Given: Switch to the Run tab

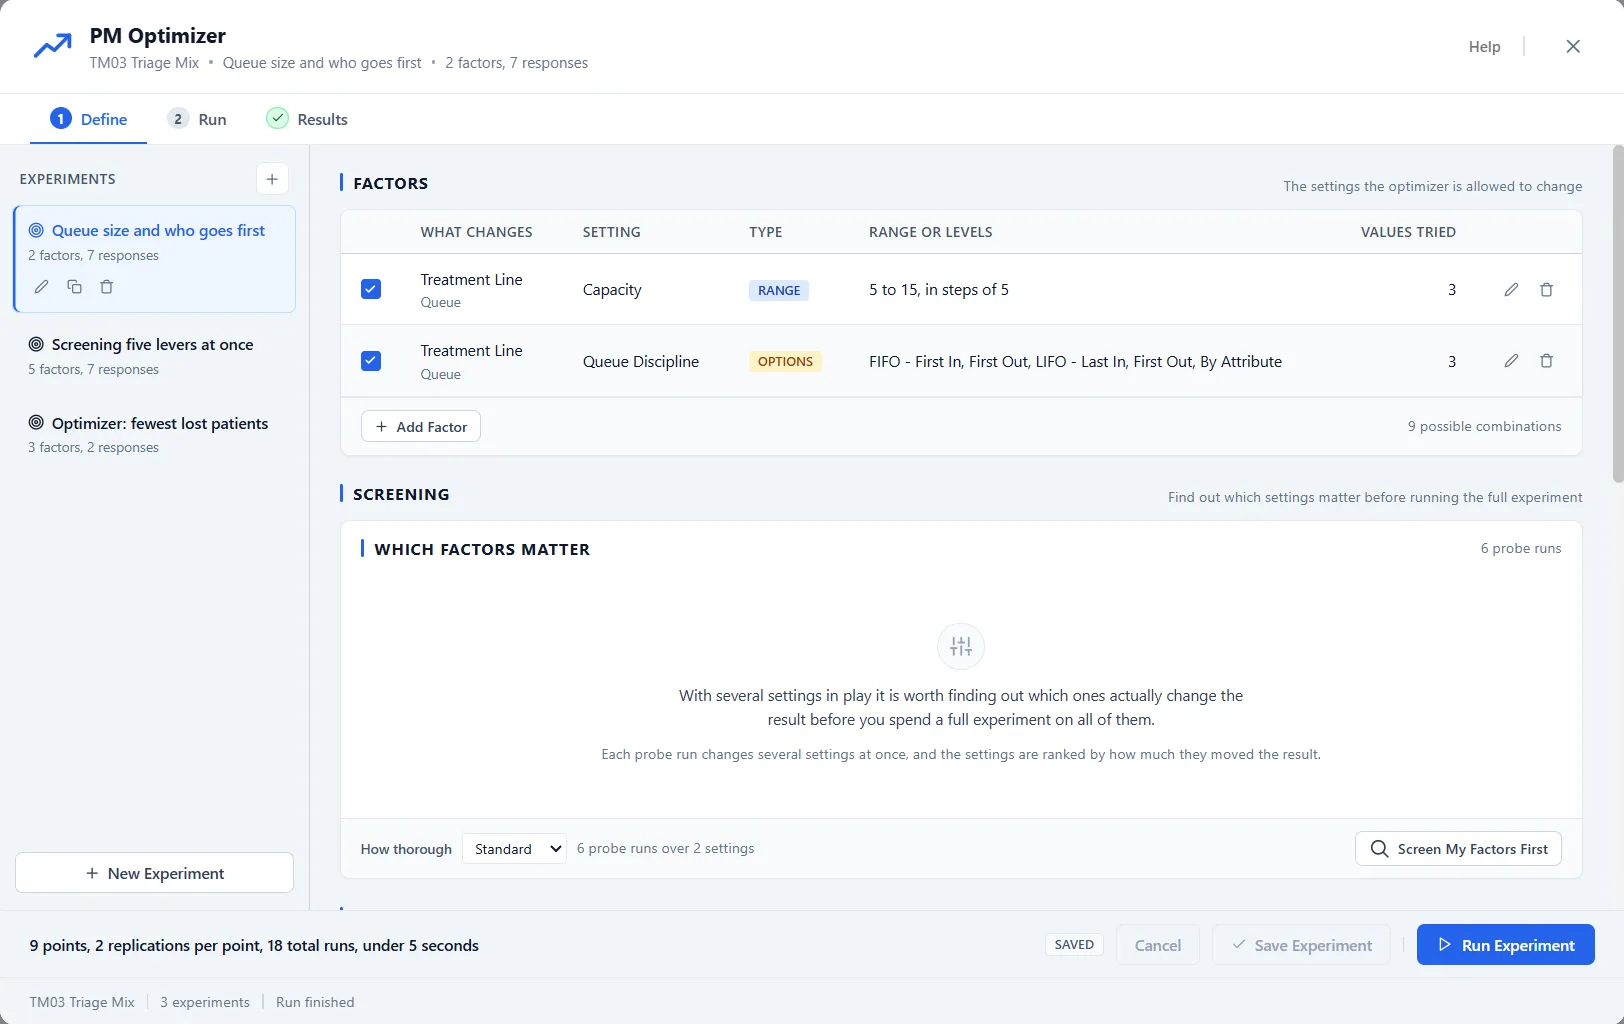Looking at the screenshot, I should point(197,119).
